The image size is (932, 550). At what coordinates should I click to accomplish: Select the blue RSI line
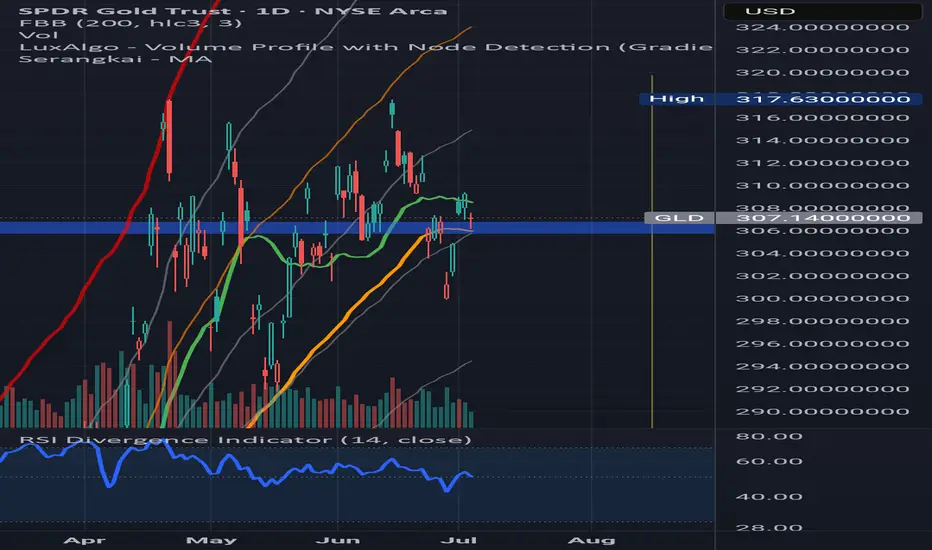click(x=237, y=467)
